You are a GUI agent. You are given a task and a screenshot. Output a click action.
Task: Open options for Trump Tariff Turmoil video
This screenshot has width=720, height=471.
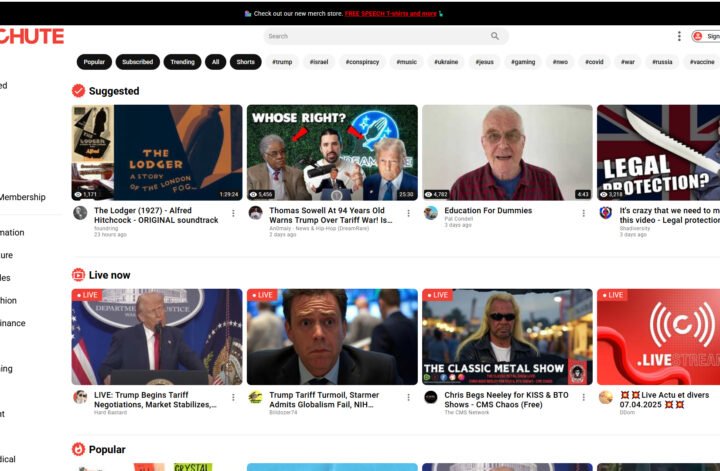pos(408,398)
